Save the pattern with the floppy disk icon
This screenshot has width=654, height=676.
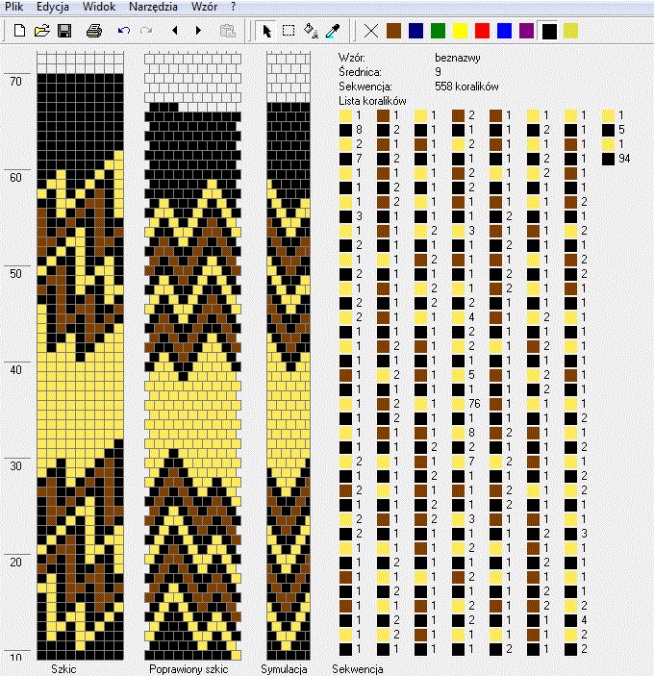(x=65, y=31)
